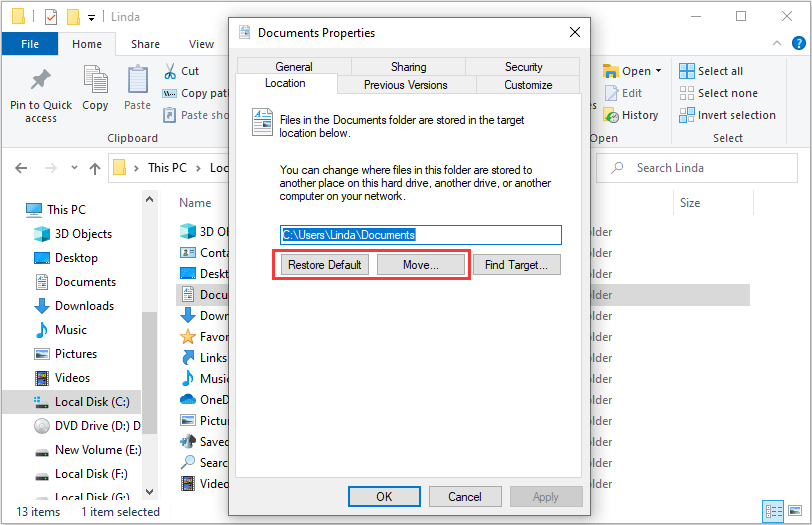The image size is (812, 525).
Task: Click the Copy icon in Clipboard group
Action: coord(96,79)
